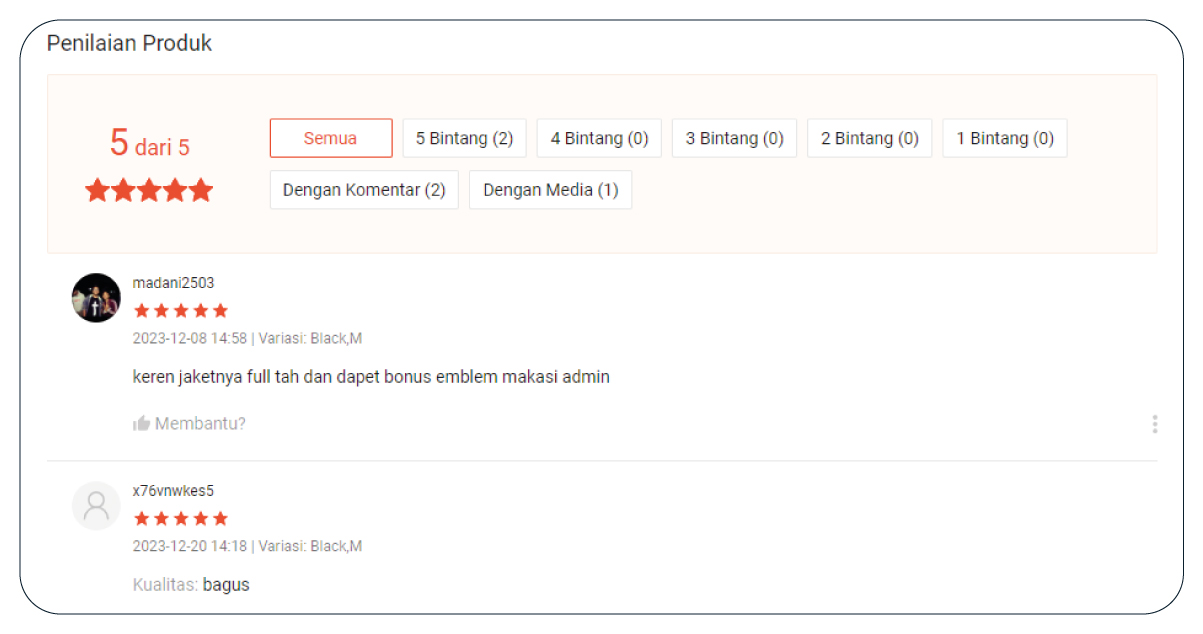Show reviews Dengan Komentar (2)
1203x634 pixels.
click(364, 190)
